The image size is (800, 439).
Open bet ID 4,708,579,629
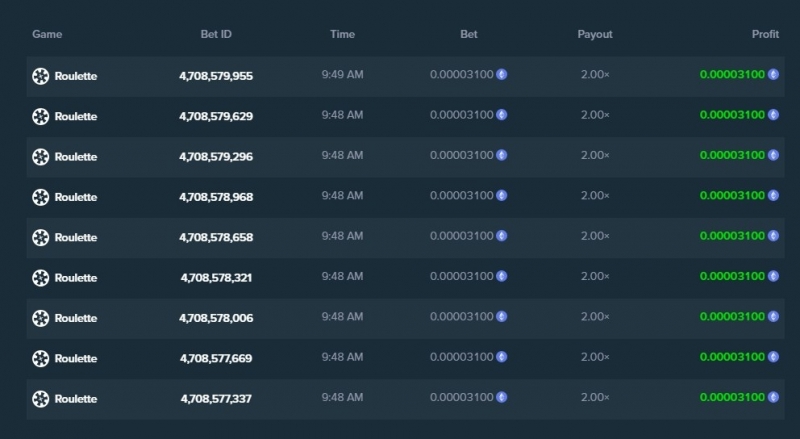[x=216, y=116]
